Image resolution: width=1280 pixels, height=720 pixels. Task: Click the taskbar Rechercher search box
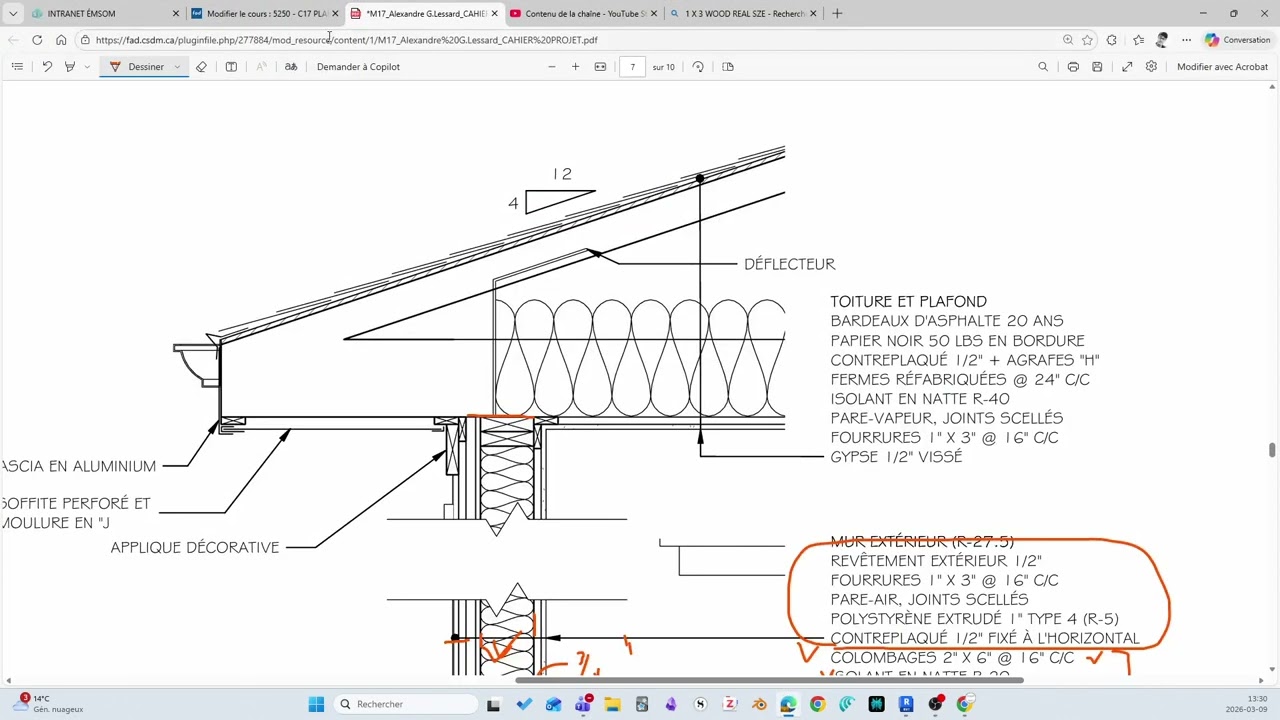click(407, 704)
